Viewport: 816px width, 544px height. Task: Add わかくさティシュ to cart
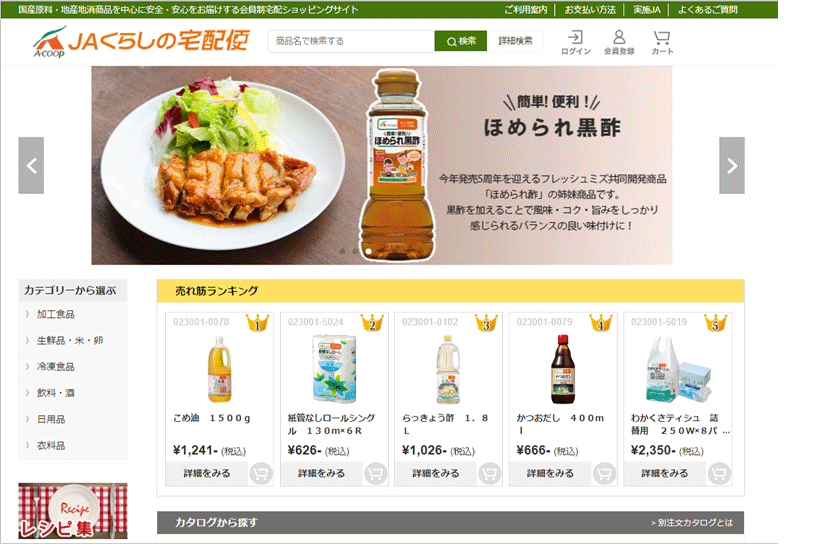point(719,473)
